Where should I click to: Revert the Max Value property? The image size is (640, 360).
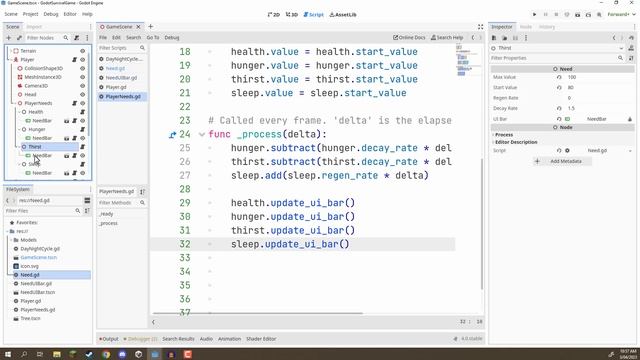(x=559, y=77)
